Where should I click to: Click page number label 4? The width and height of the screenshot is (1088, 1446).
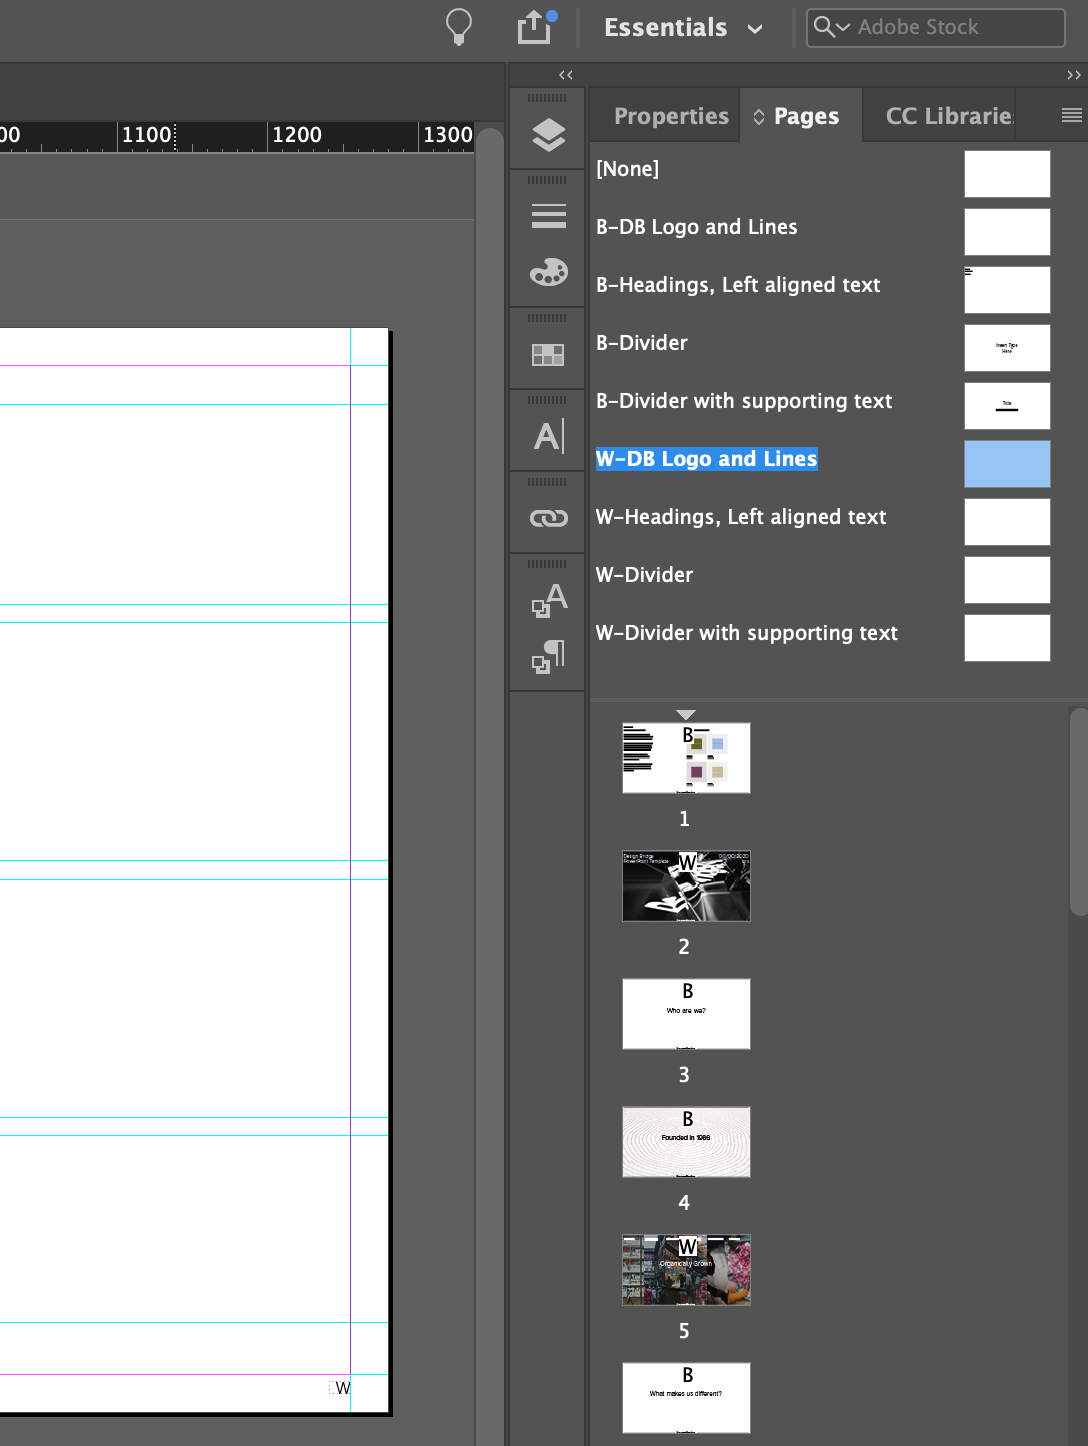(684, 1203)
